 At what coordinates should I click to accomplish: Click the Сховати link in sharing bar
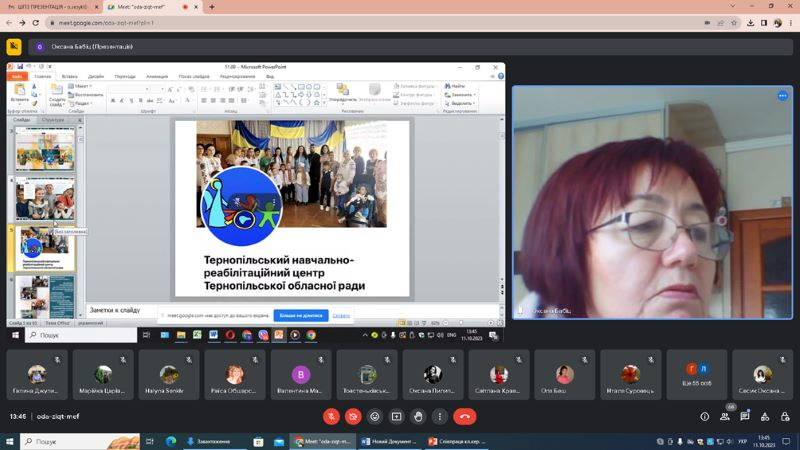click(x=341, y=315)
